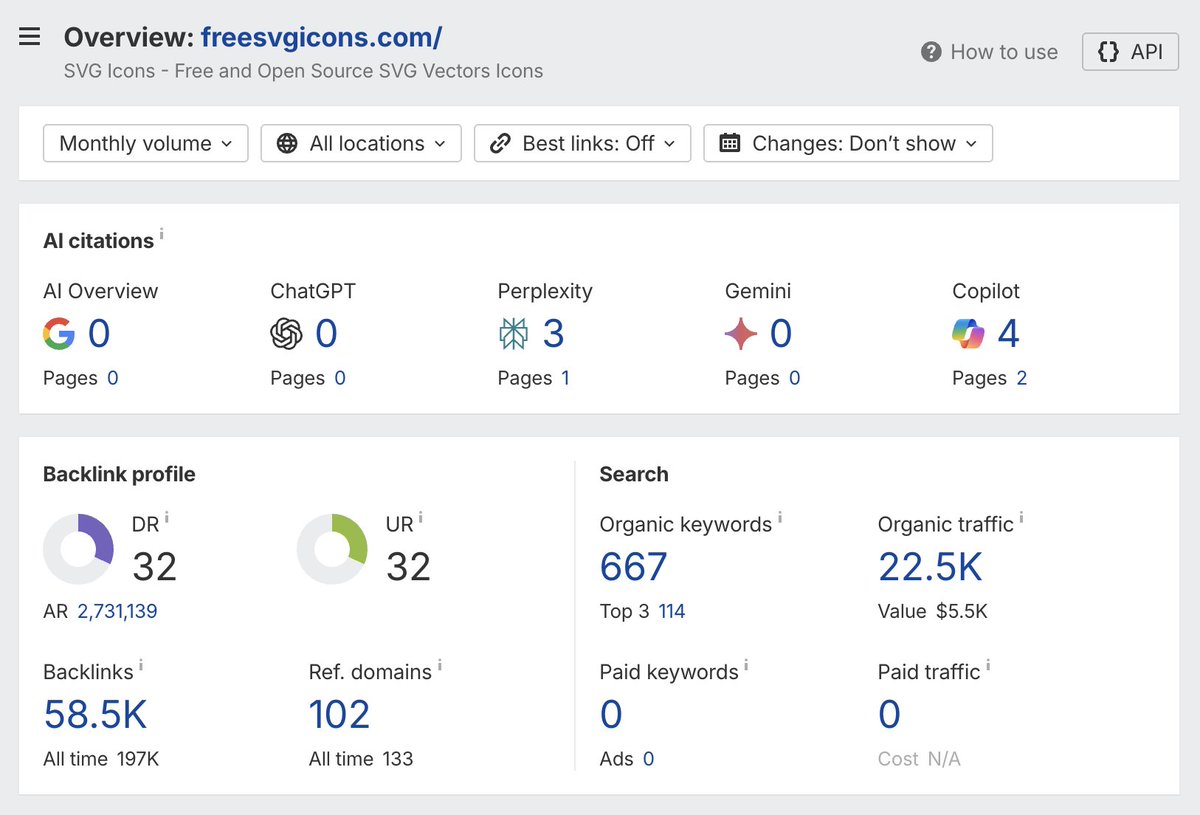Click the link chain icon in Best links
Screen dimensions: 1200x815
tap(500, 143)
